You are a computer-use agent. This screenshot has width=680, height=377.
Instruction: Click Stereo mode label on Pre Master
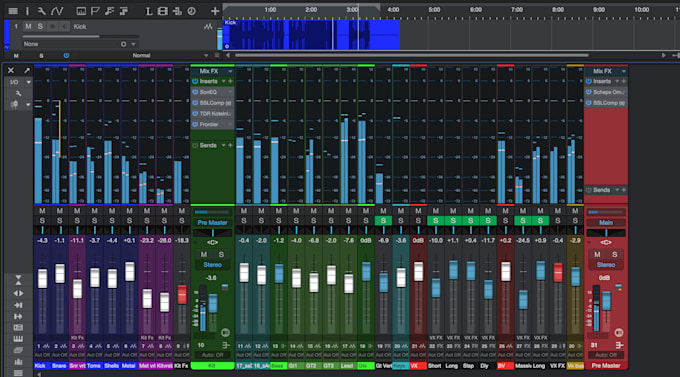pyautogui.click(x=606, y=265)
